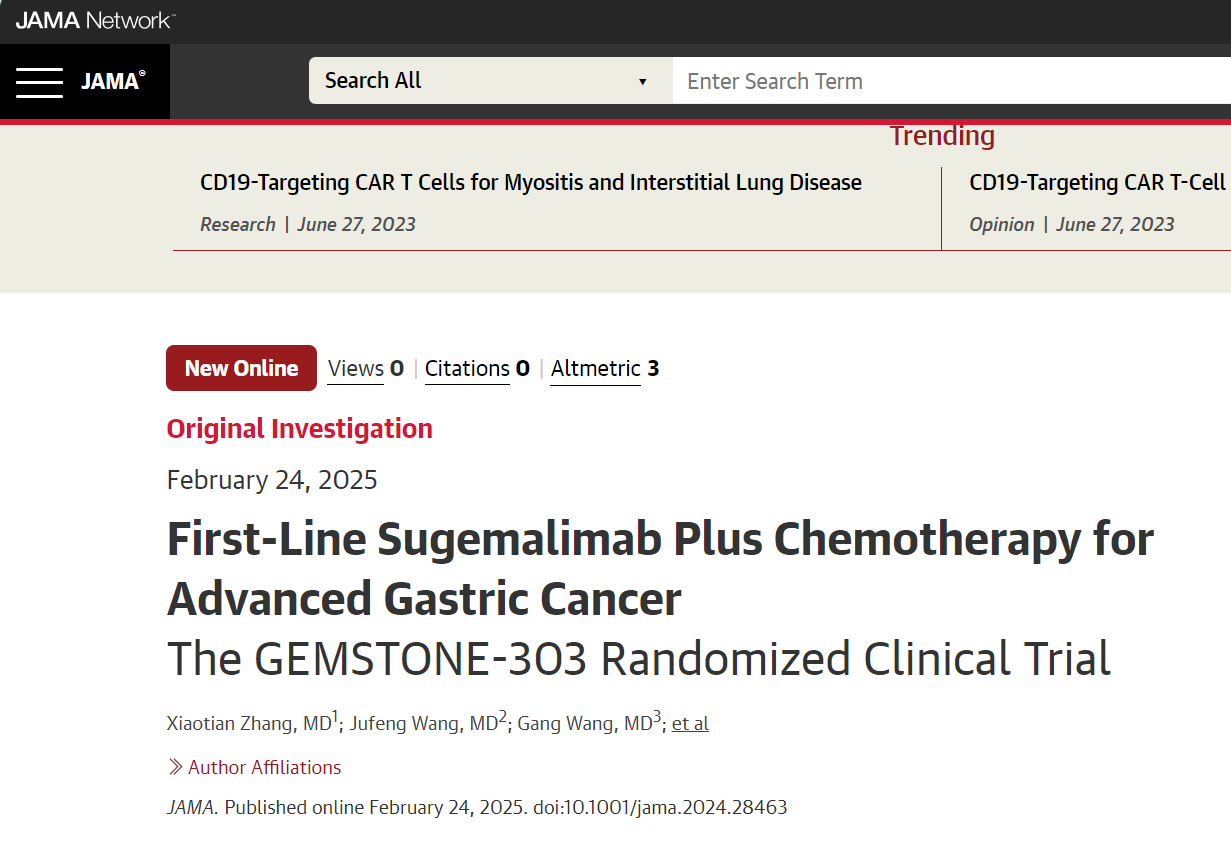The image size is (1231, 846).
Task: Click the JAMA Network logo
Action: pyautogui.click(x=95, y=20)
